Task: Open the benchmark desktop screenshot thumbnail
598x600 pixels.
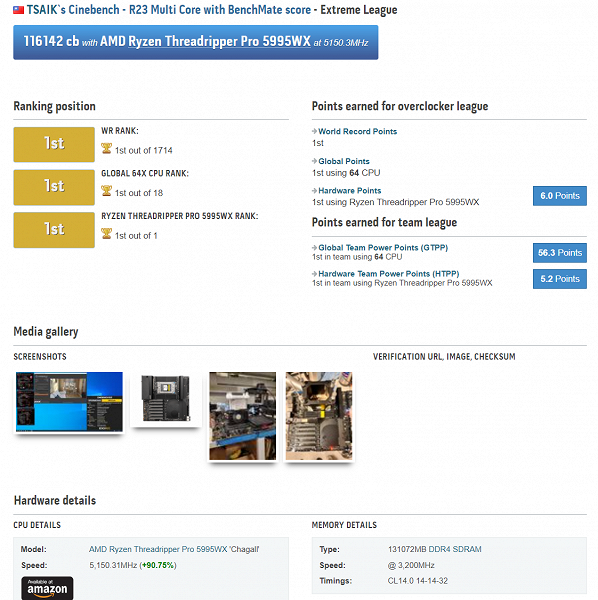Action: coord(69,402)
